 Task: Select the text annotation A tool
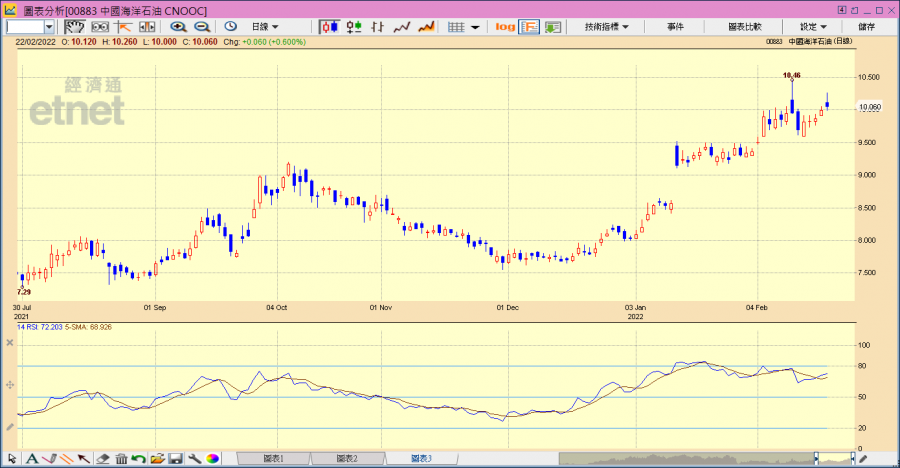pos(32,459)
